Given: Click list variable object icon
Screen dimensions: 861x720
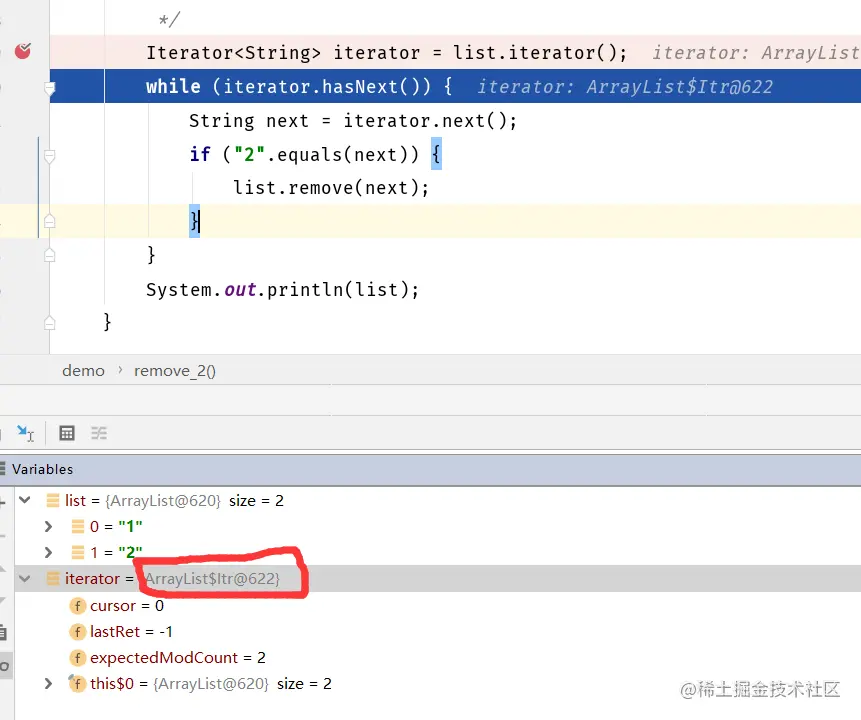Looking at the screenshot, I should click(x=53, y=500).
